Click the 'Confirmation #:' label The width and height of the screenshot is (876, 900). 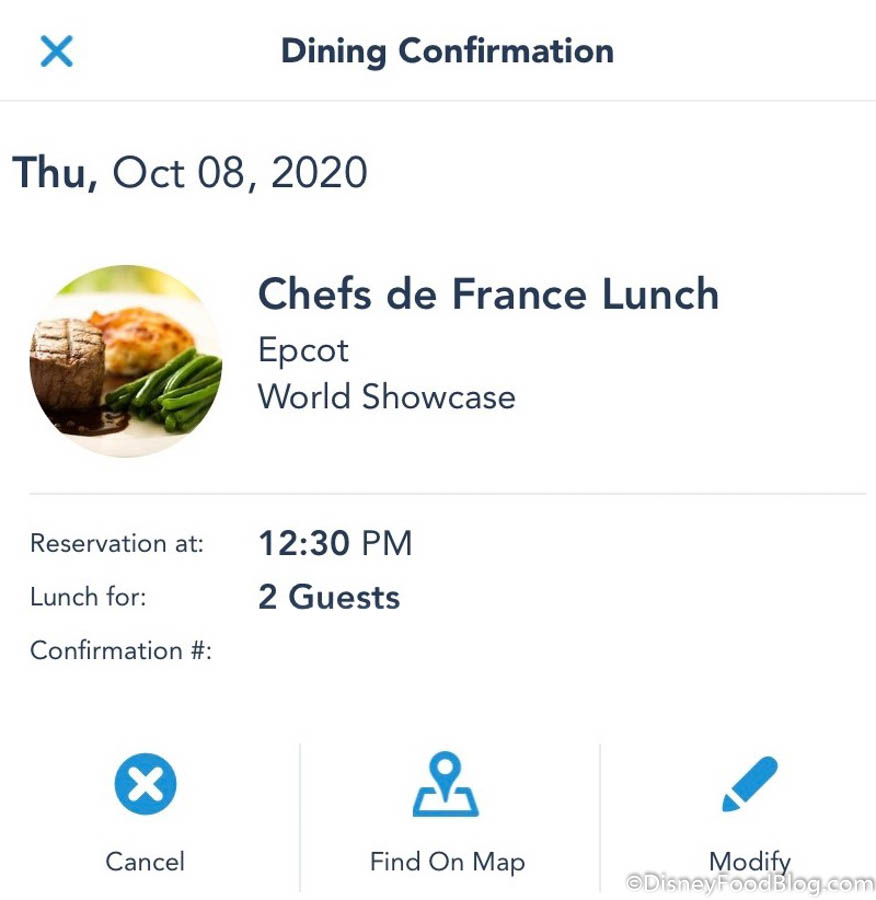121,651
